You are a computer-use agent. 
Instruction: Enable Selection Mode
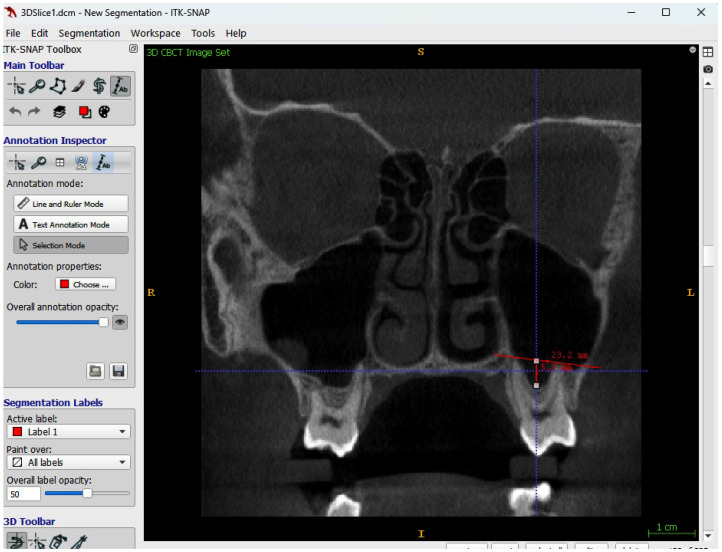pos(71,245)
